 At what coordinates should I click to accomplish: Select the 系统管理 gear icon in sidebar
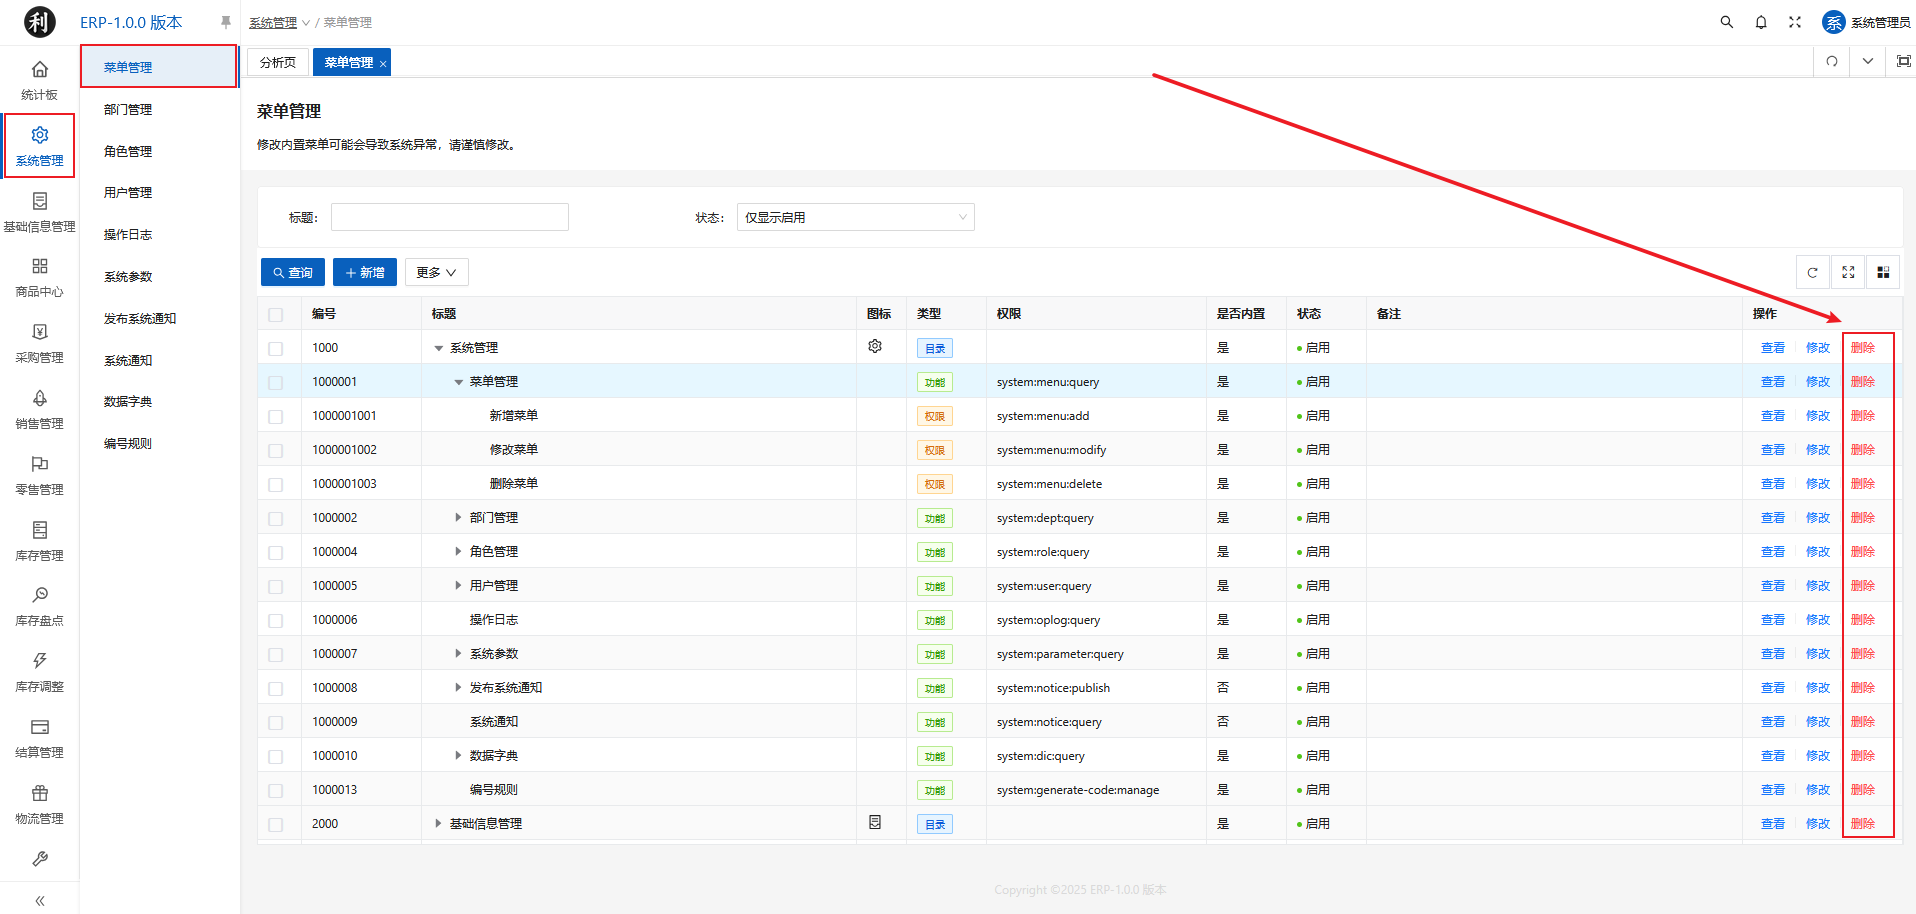(x=40, y=135)
